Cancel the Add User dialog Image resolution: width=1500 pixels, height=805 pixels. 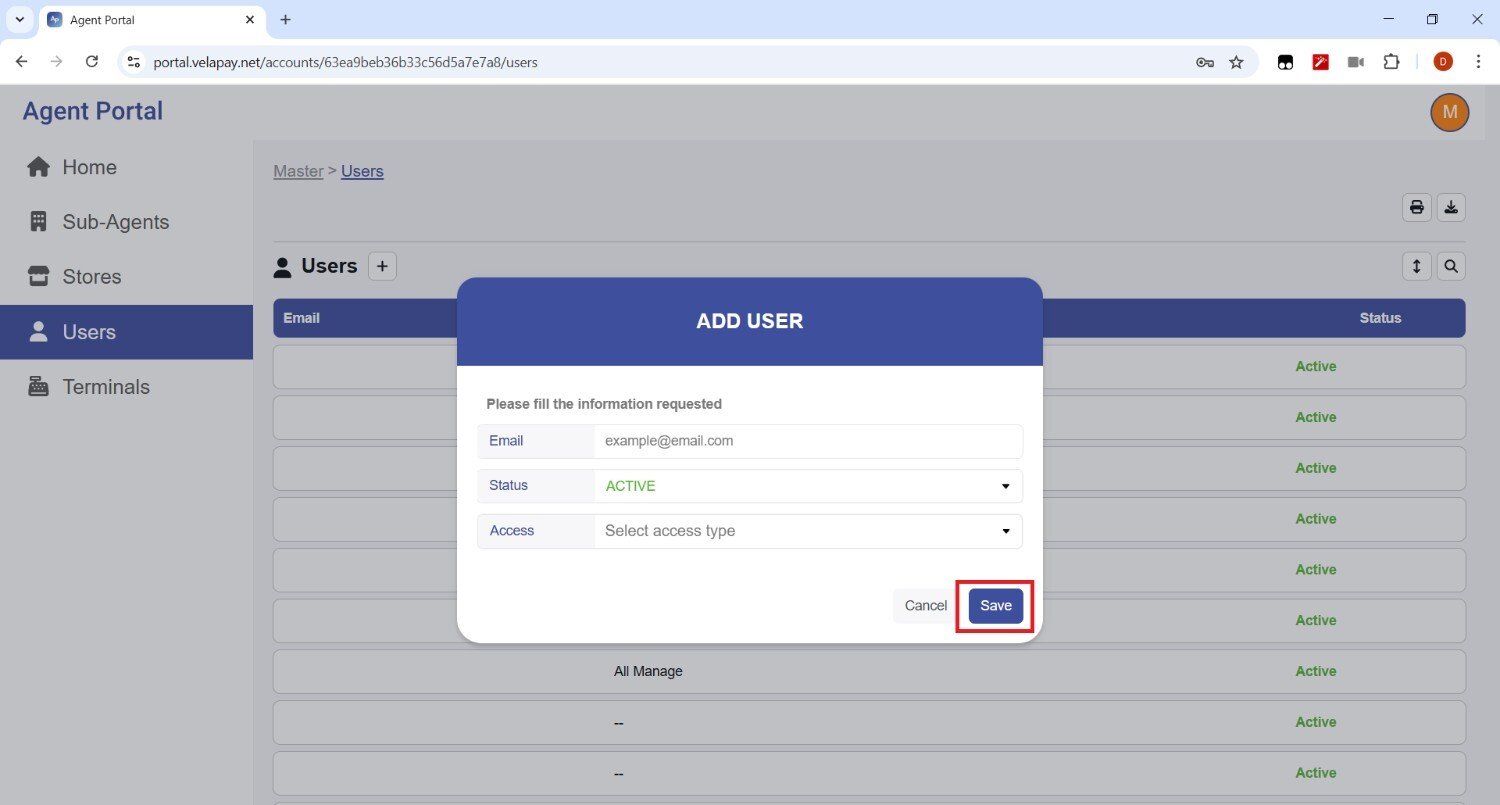pyautogui.click(x=925, y=606)
